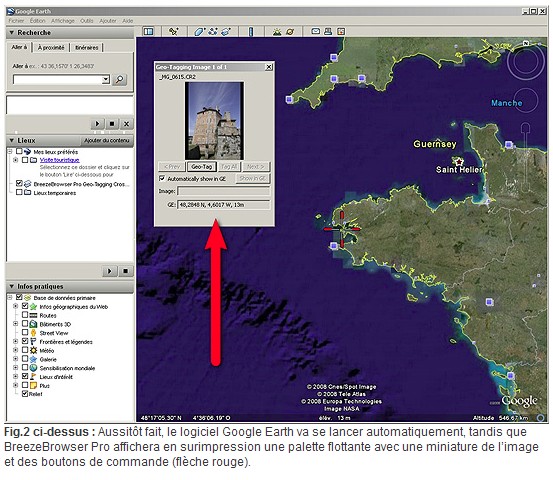553x480 pixels.
Task: Click the stop tour button below Lieux panel
Action: pyautogui.click(x=126, y=271)
